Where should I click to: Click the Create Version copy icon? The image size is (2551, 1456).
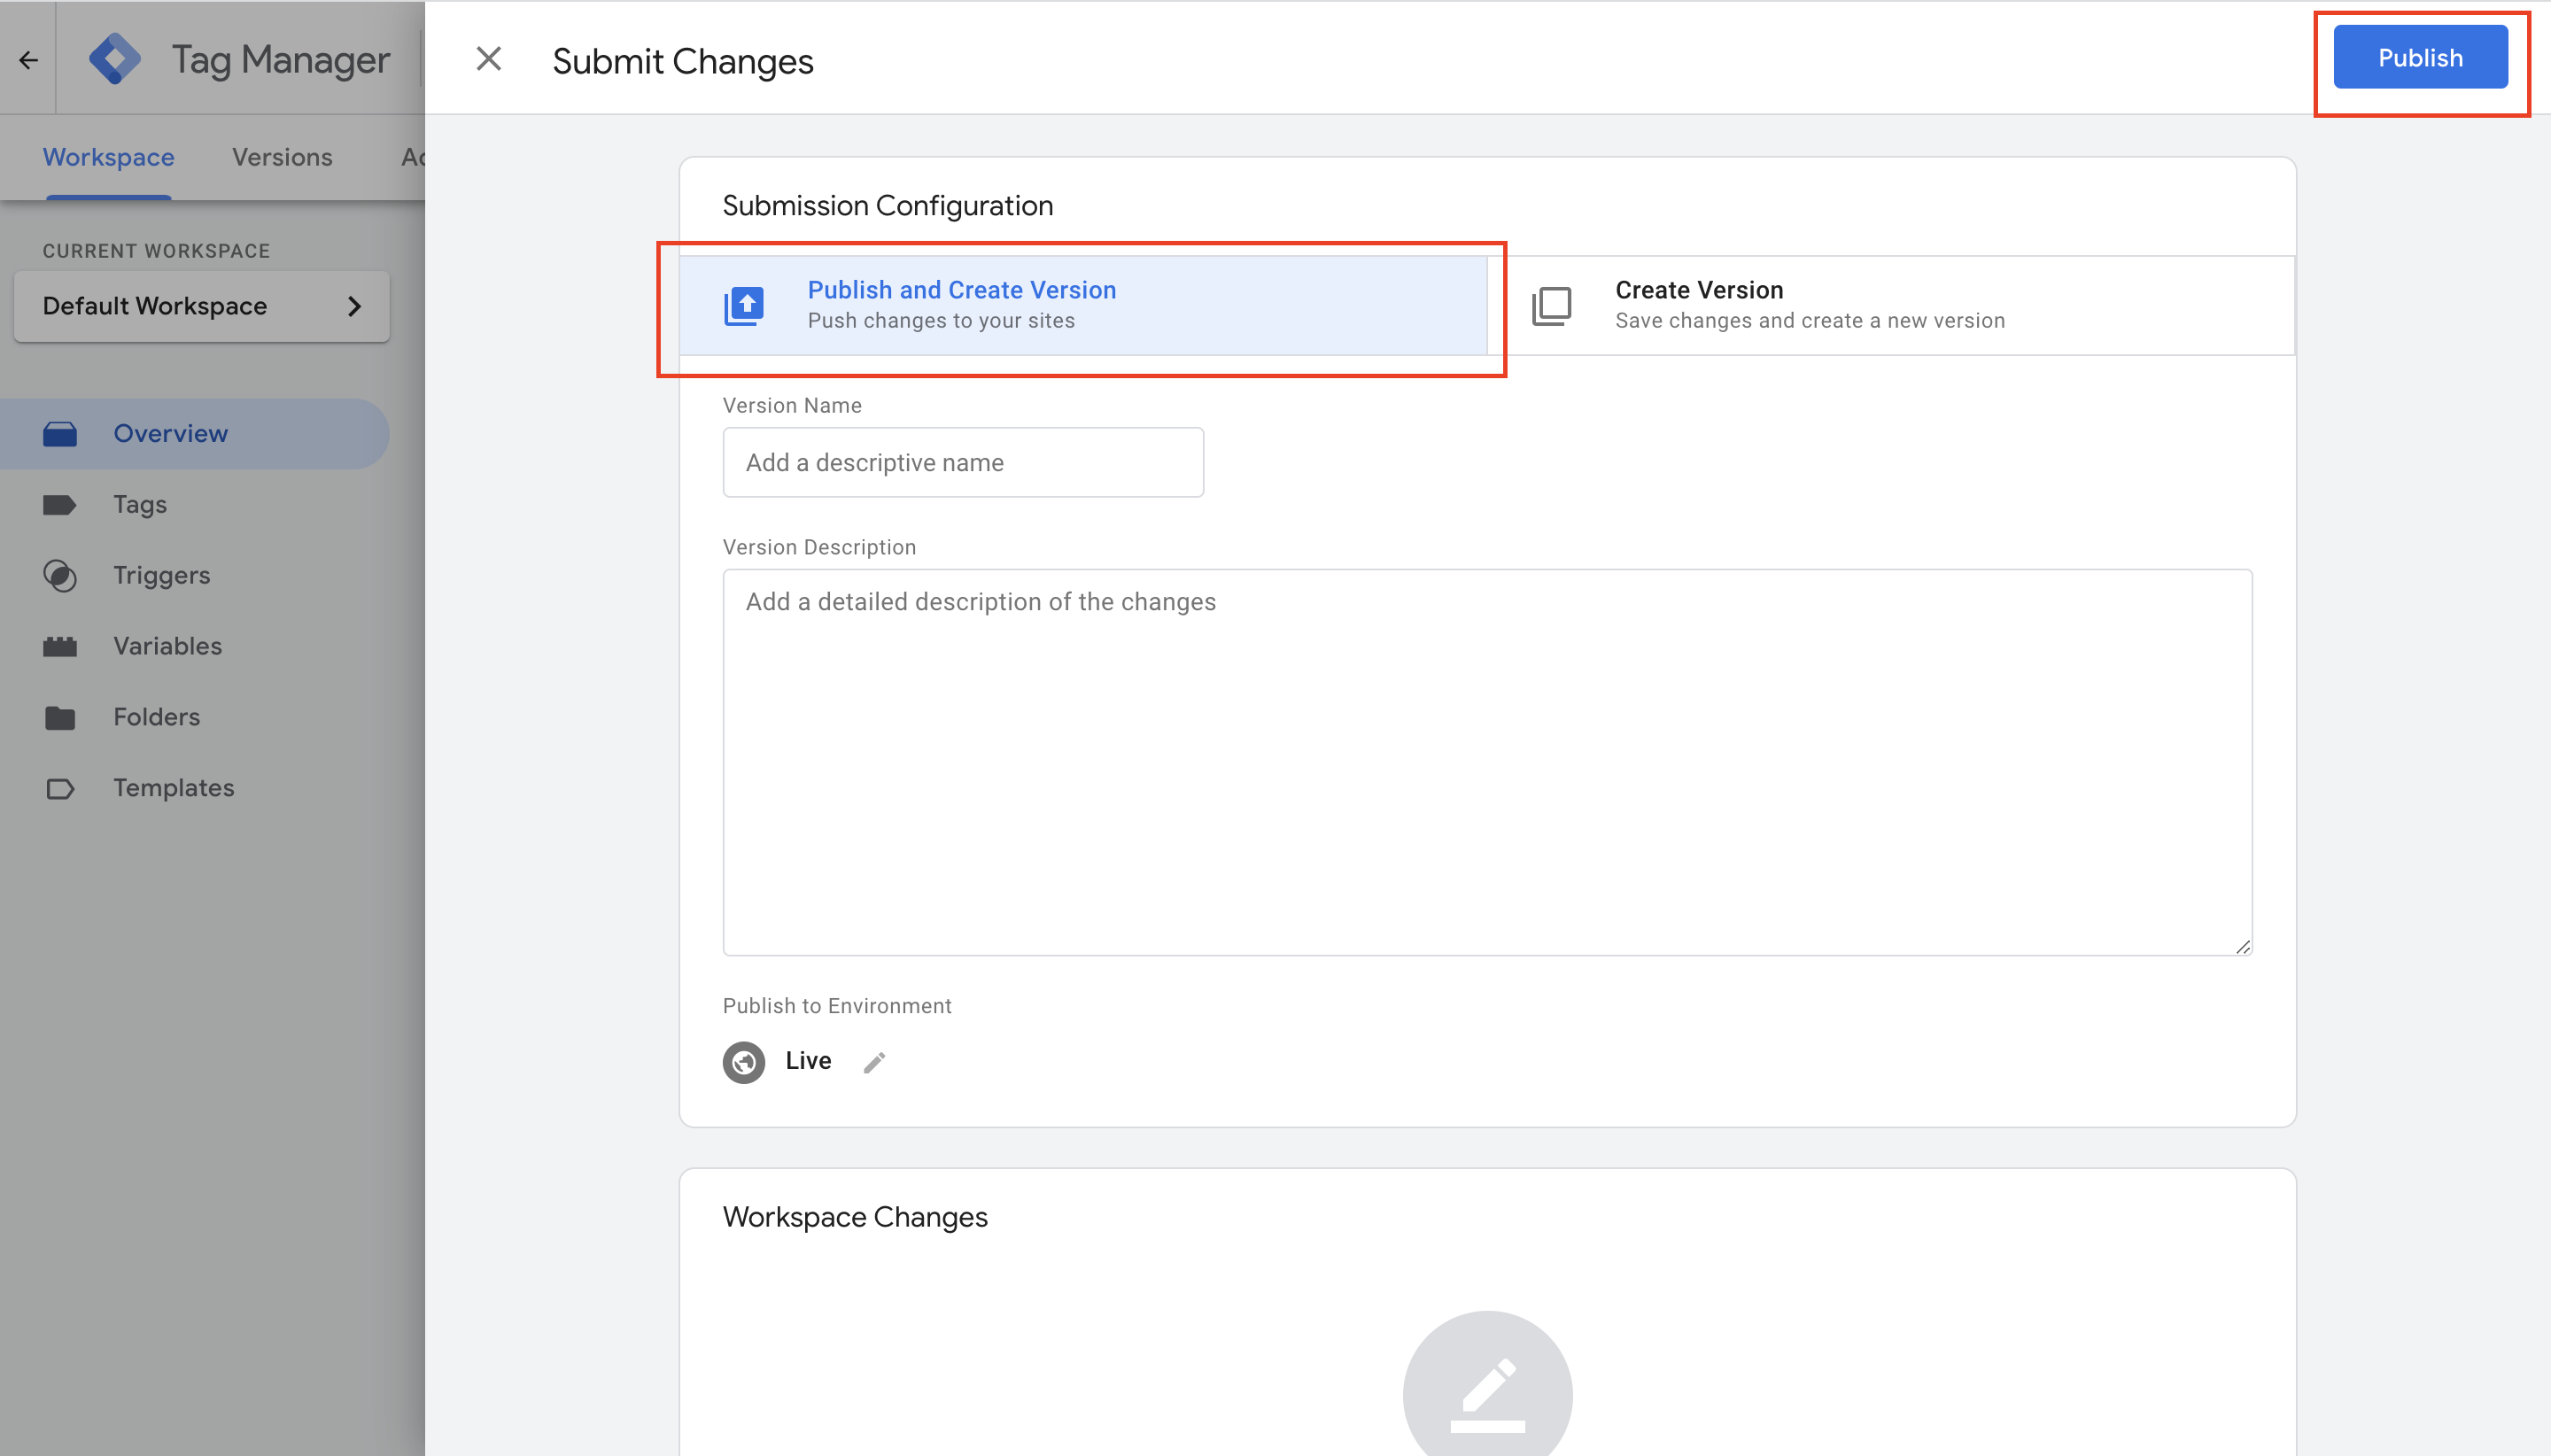(x=1552, y=306)
